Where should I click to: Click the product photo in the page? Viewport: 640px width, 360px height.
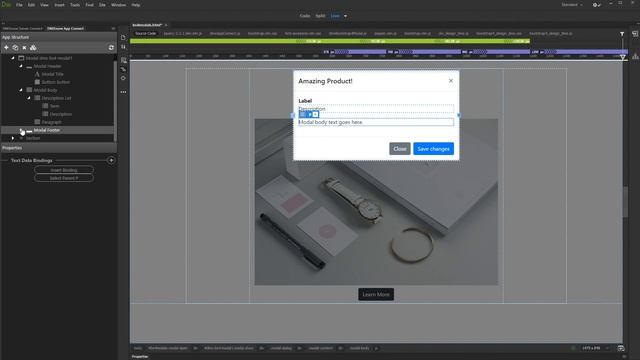pyautogui.click(x=376, y=202)
